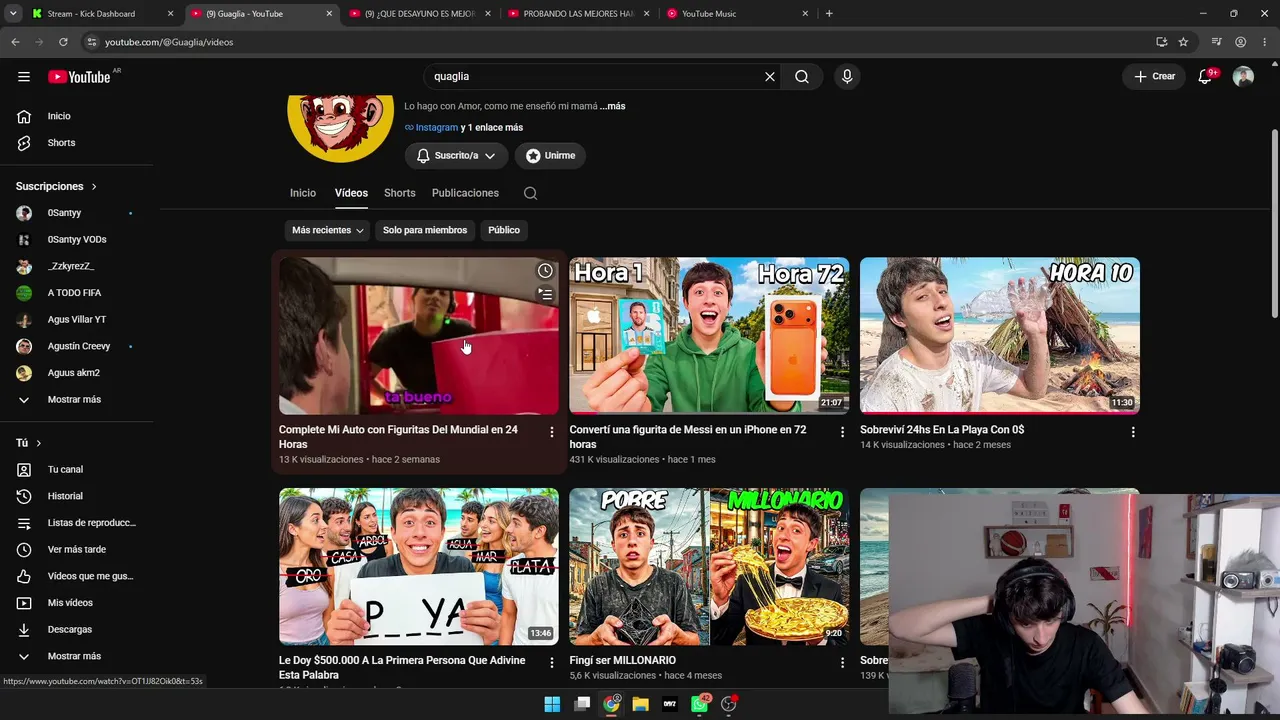Open the channel's Publicaciones tab

(x=465, y=193)
